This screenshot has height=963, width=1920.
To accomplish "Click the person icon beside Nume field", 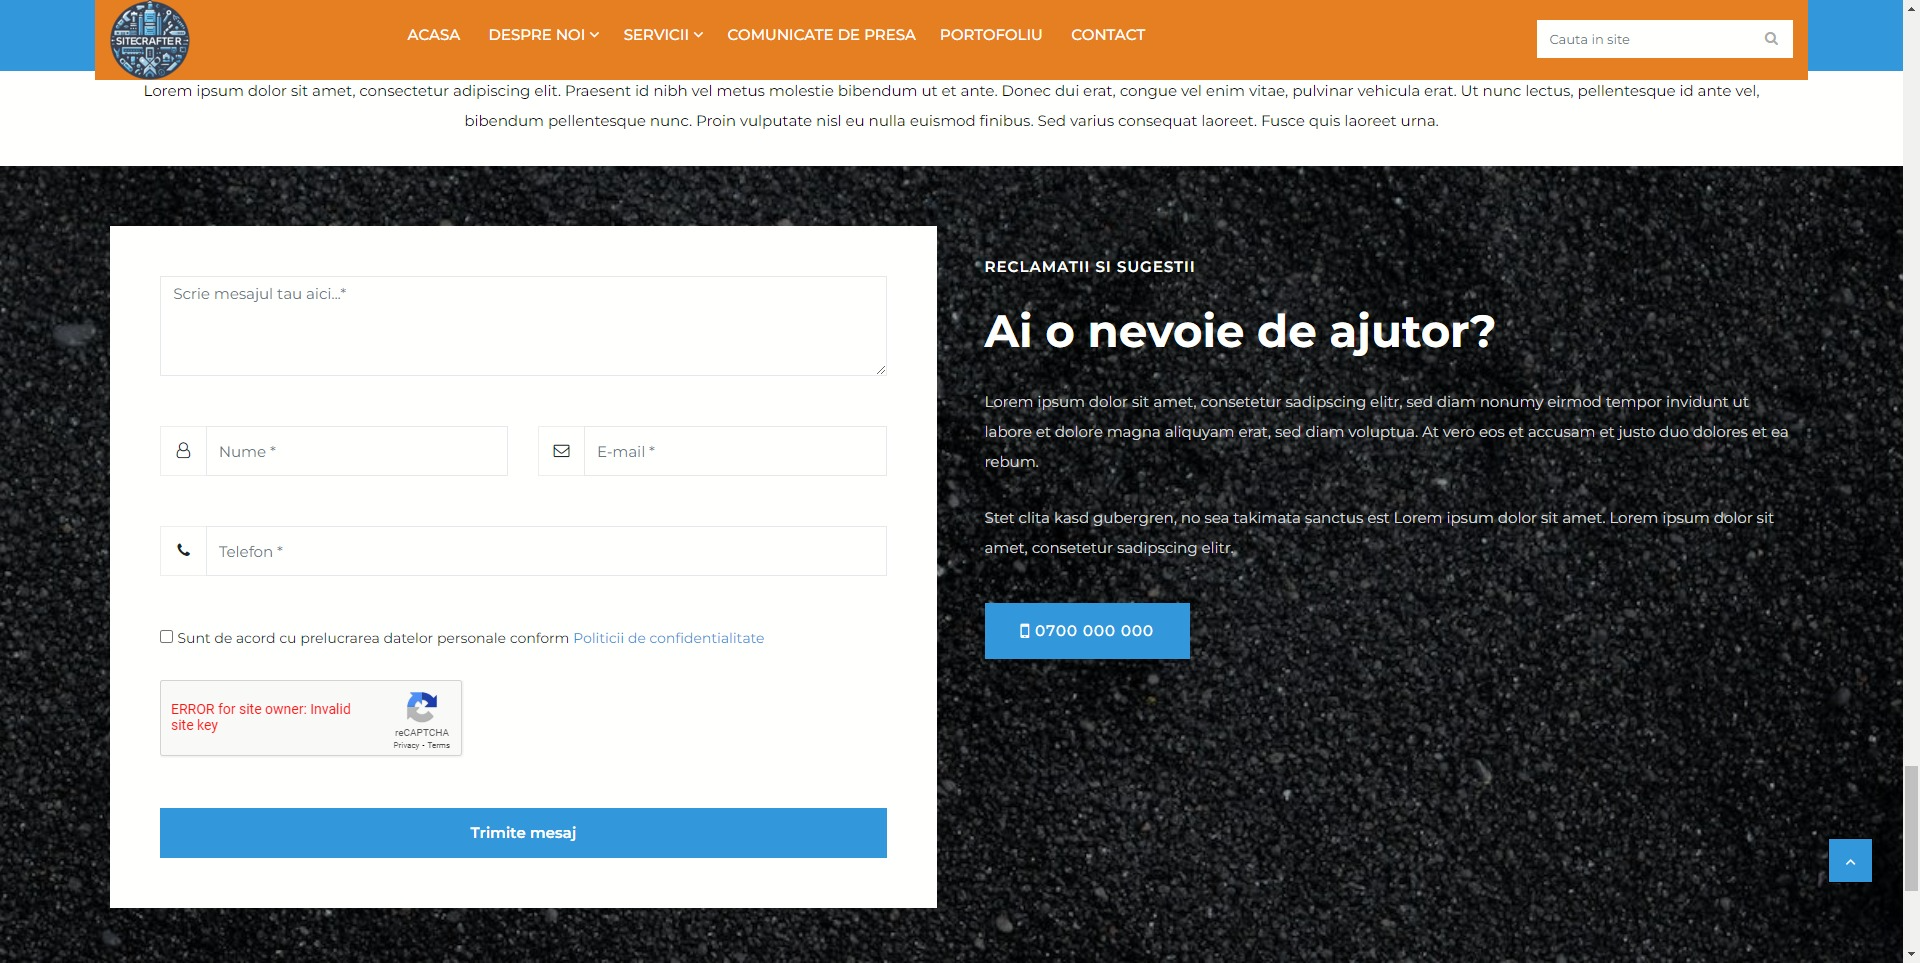I will (x=183, y=451).
